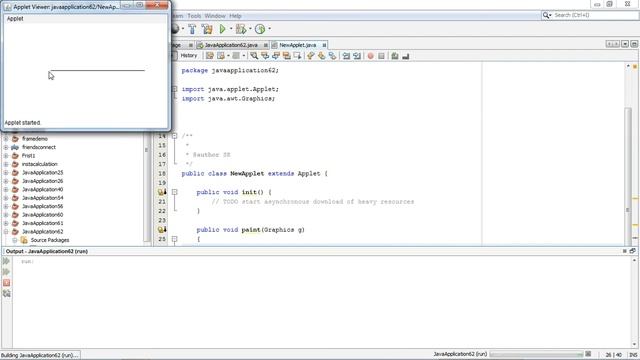Click Source Packages folder label
Image resolution: width=640 pixels, height=360 pixels.
coord(50,240)
